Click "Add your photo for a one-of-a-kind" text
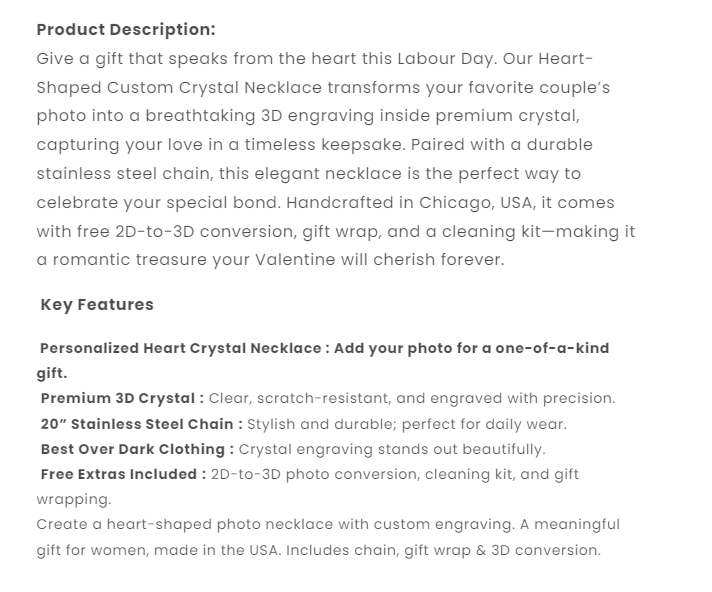712x592 pixels. coord(471,348)
